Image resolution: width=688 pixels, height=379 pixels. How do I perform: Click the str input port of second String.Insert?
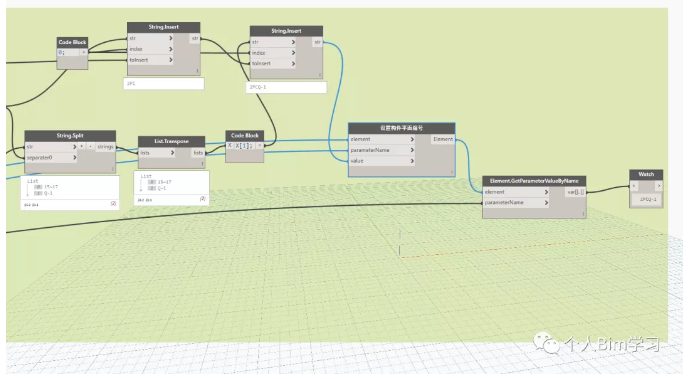pos(273,42)
